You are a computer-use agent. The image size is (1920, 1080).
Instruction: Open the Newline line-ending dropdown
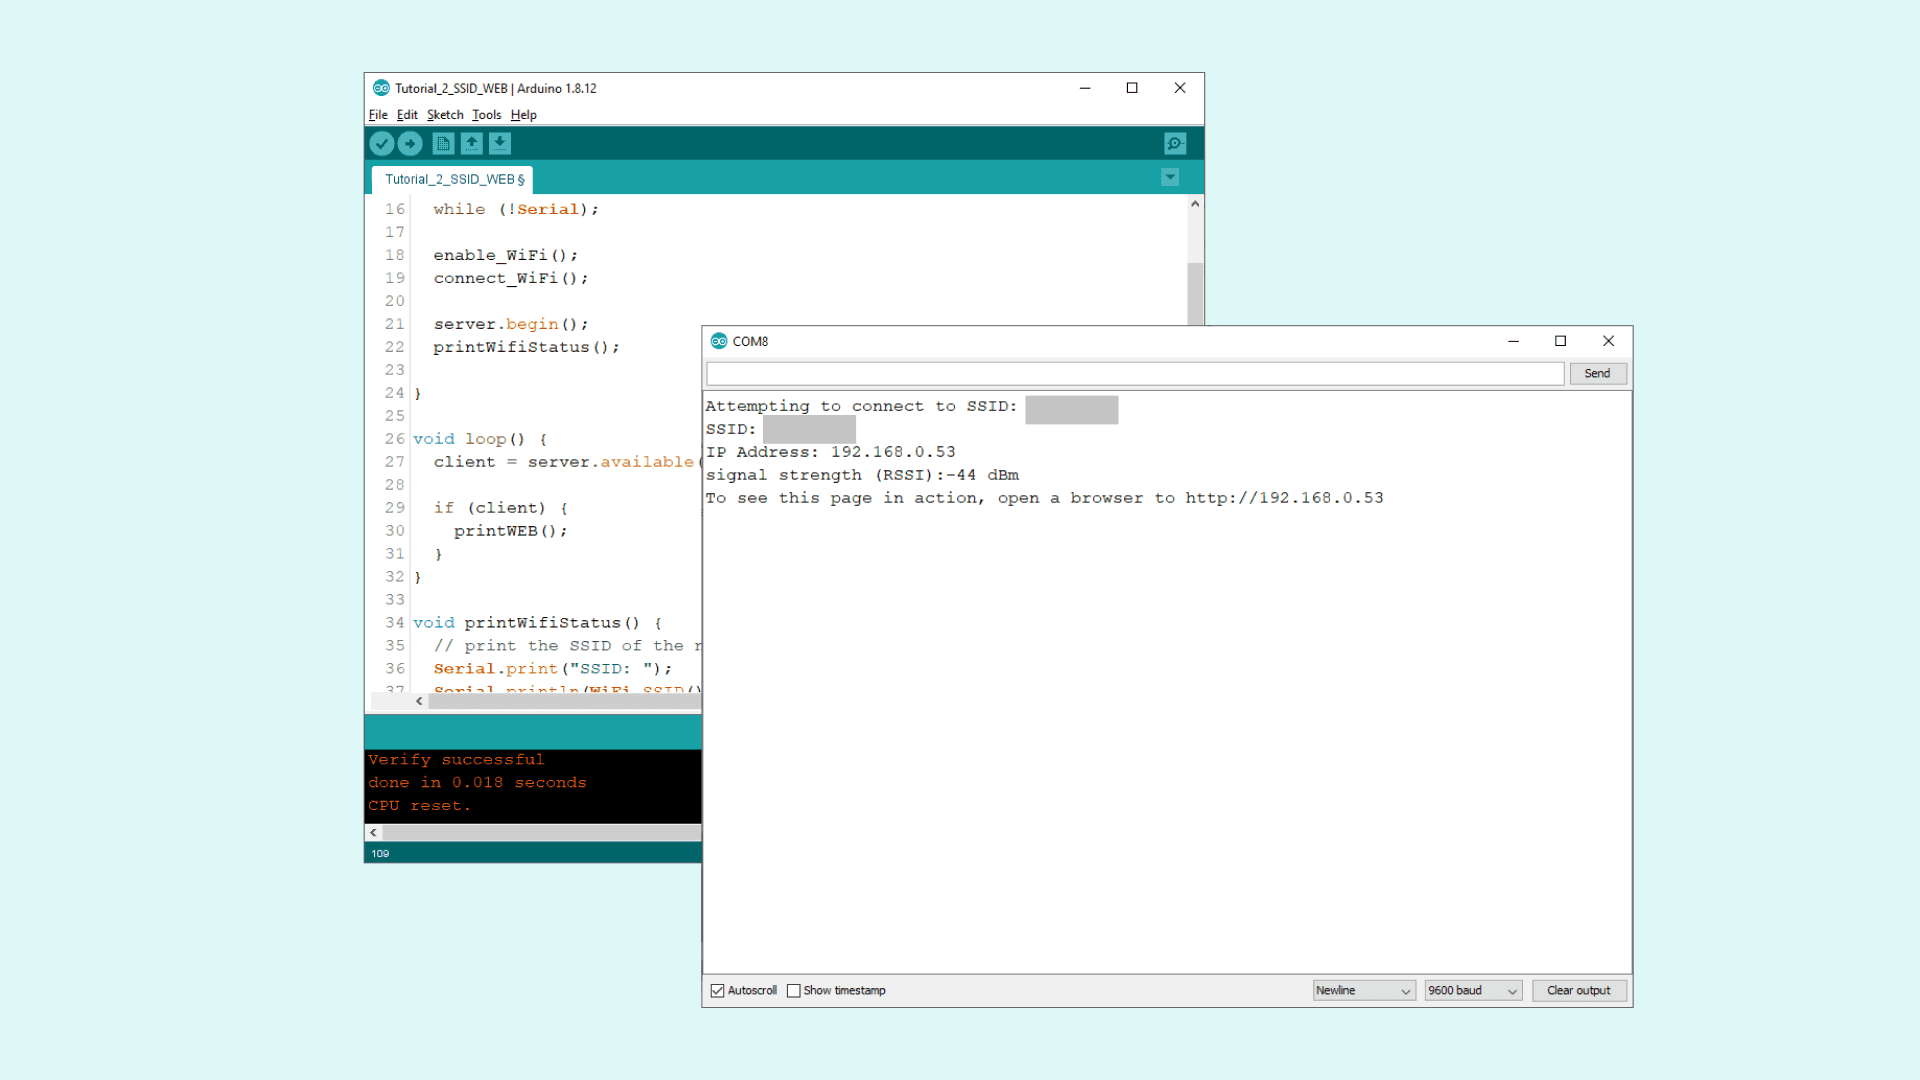(x=1363, y=990)
